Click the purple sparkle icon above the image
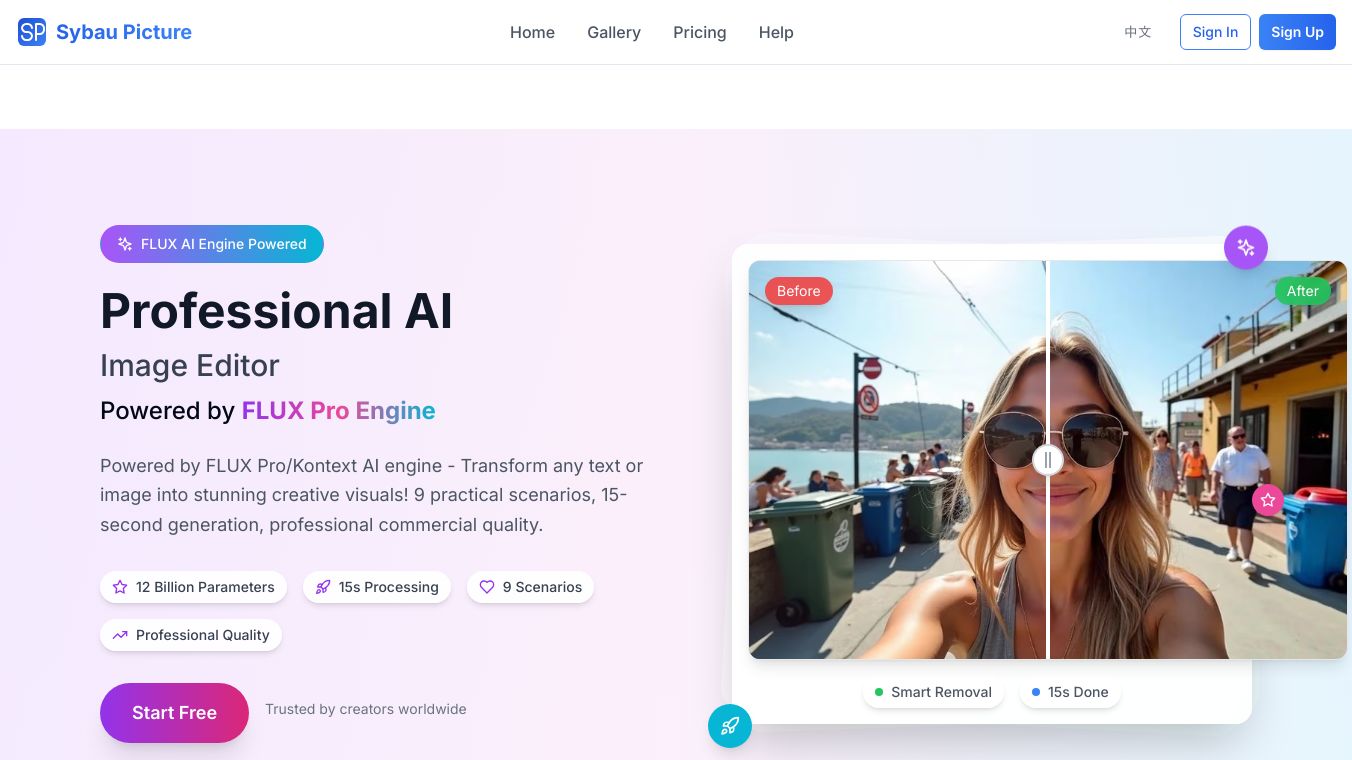The image size is (1352, 760). (1246, 247)
